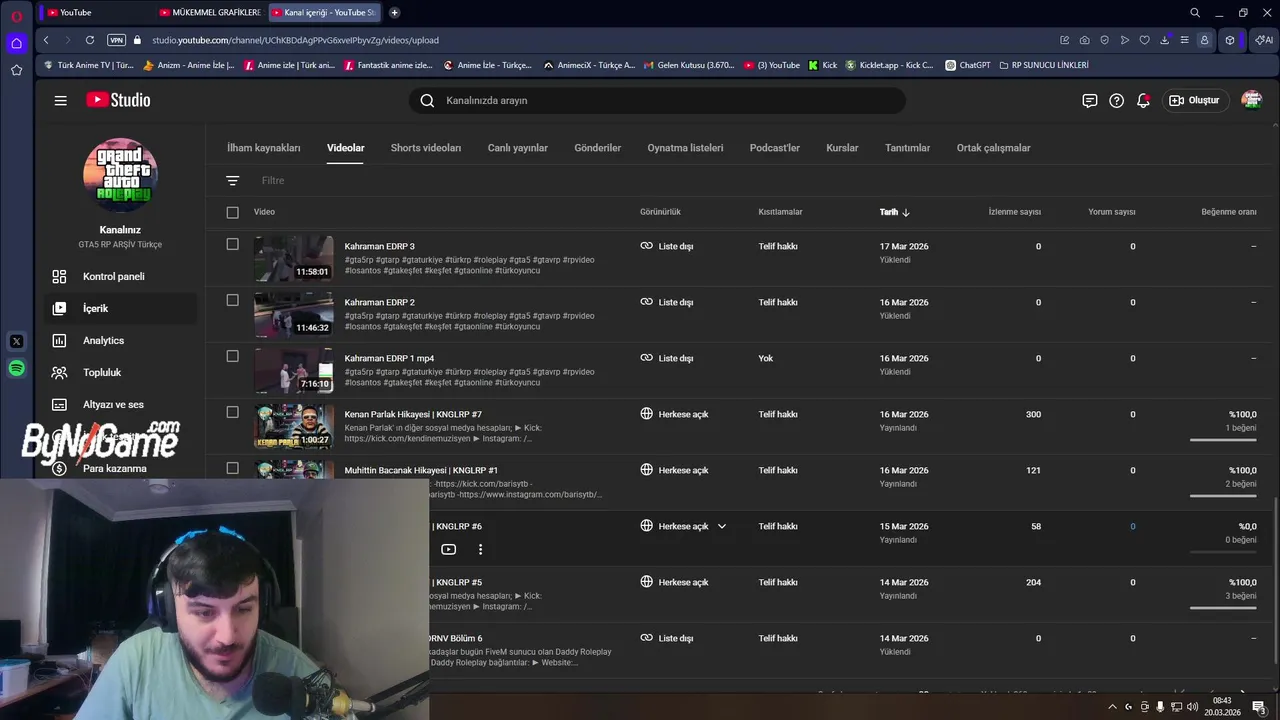Tick the select-all checkbox in table header
Image resolution: width=1280 pixels, height=720 pixels.
coord(233,212)
